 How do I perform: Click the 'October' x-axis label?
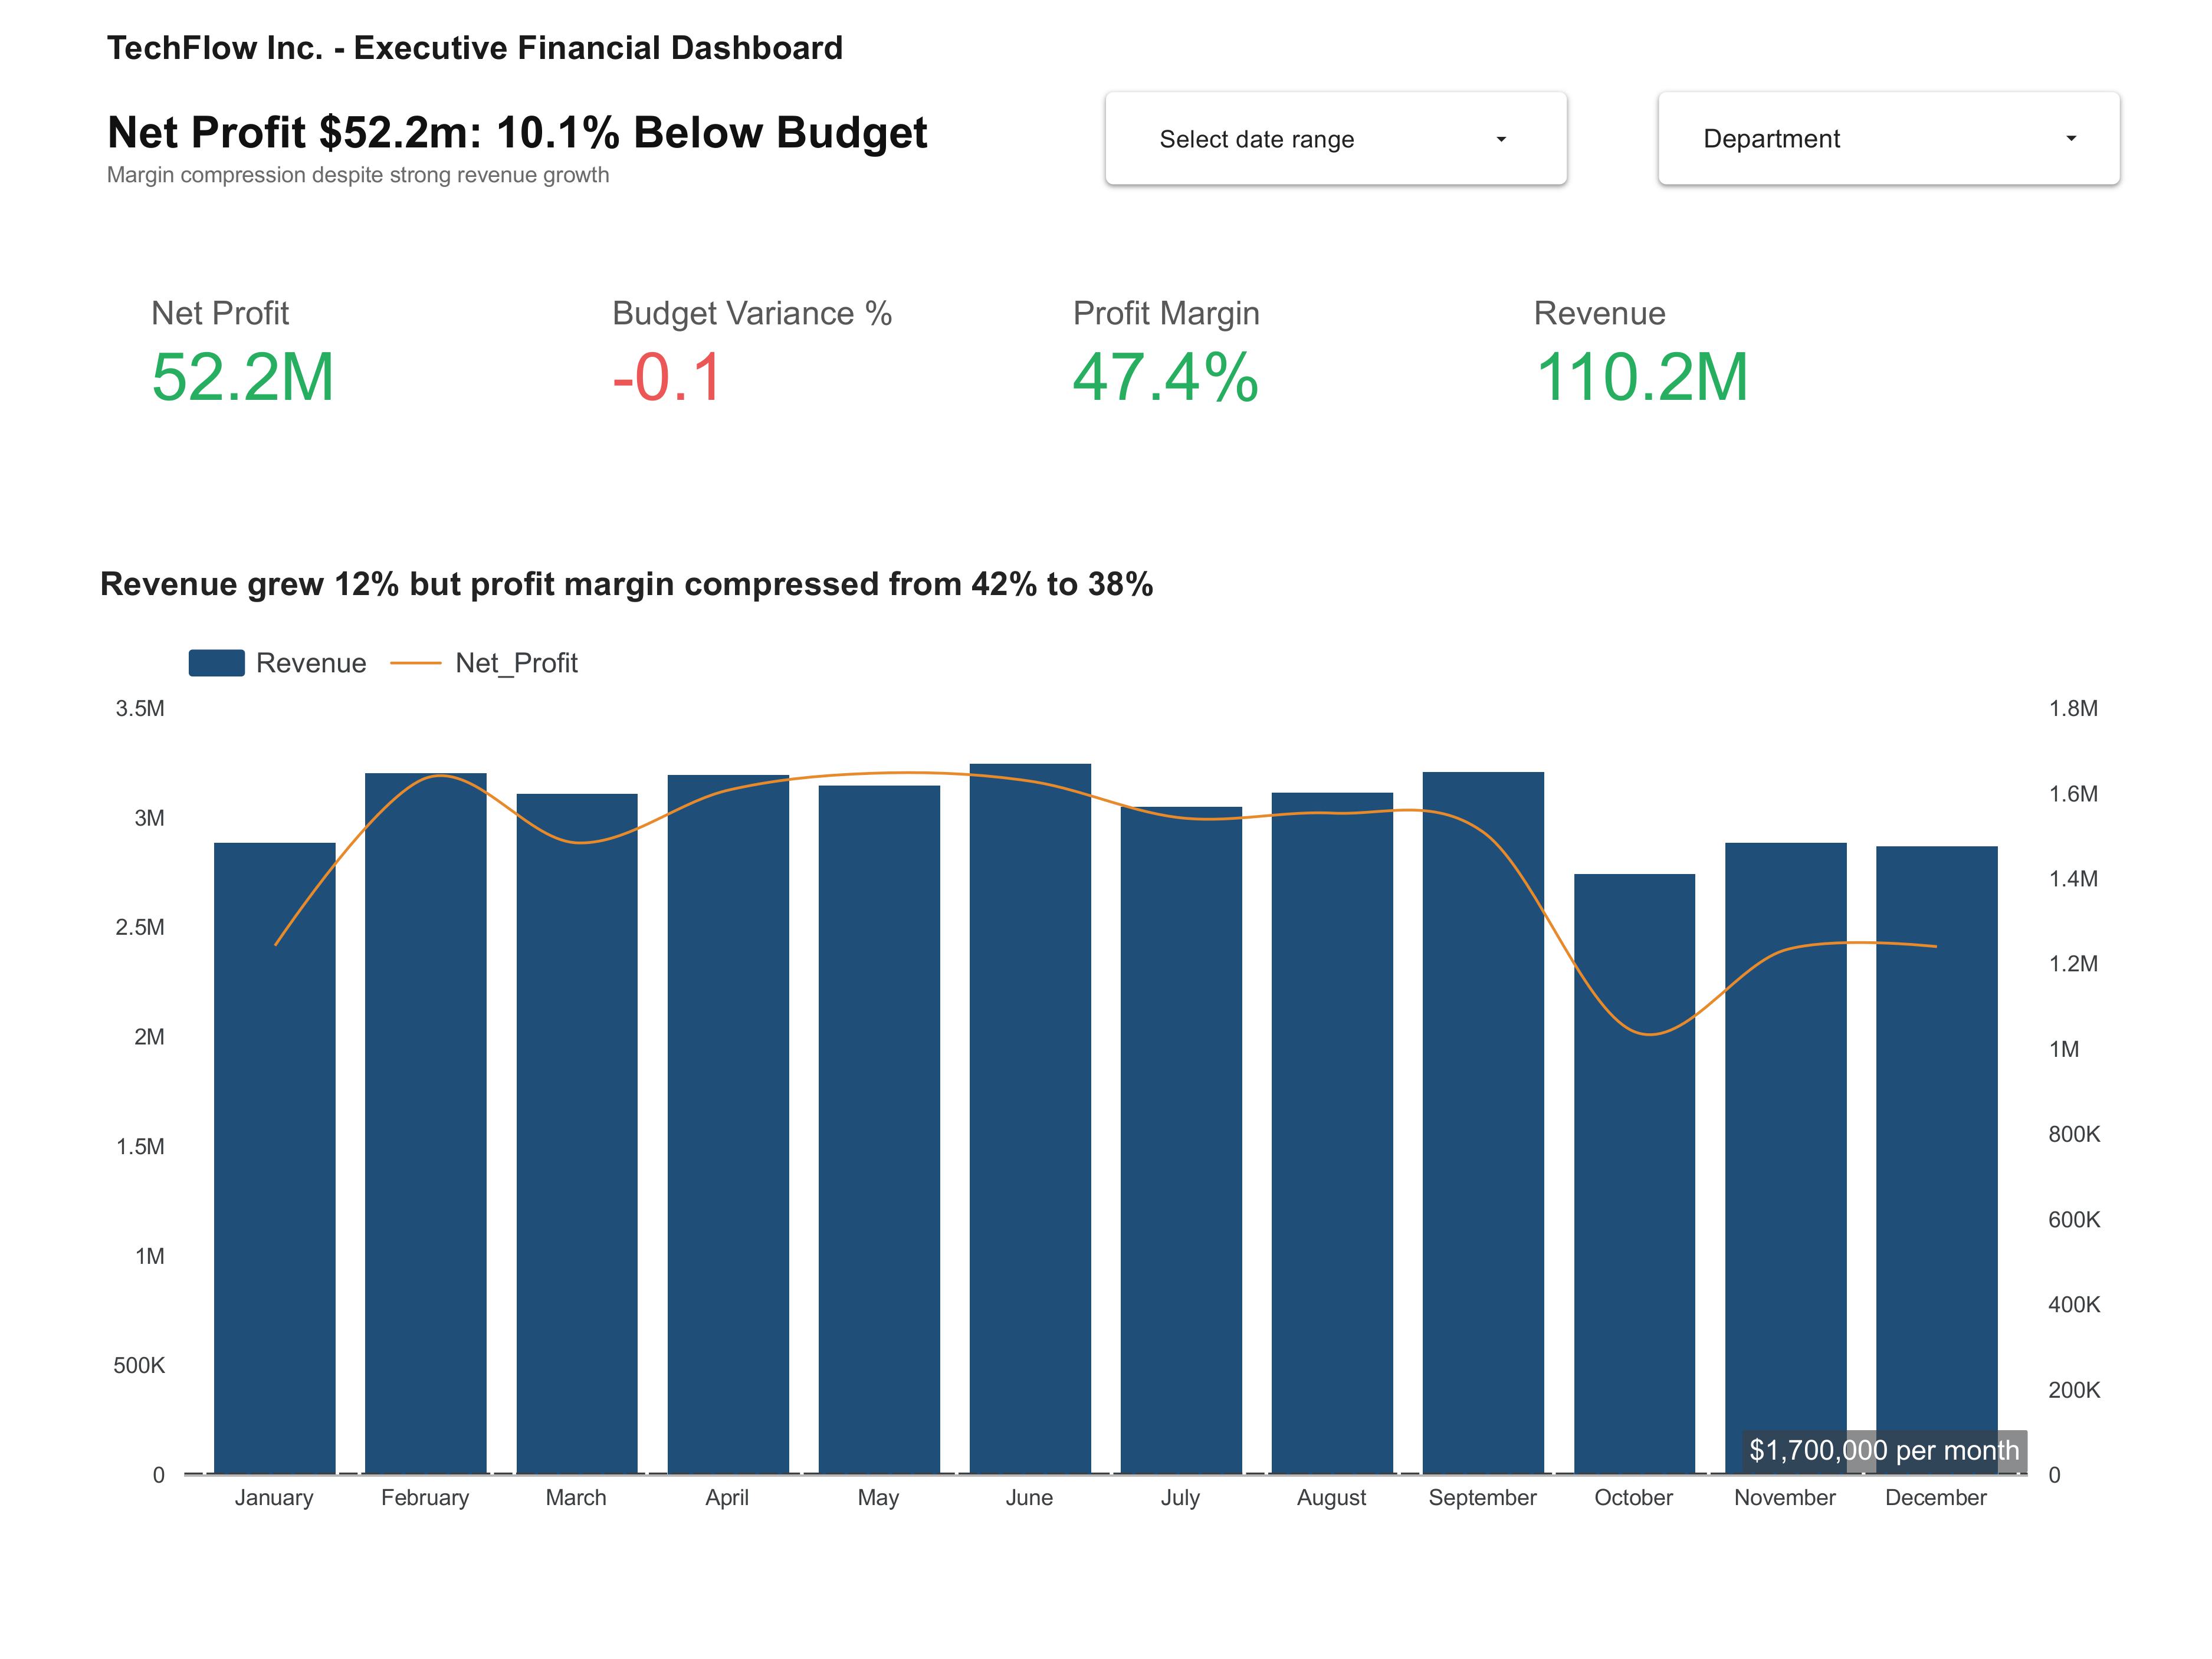(1633, 1497)
